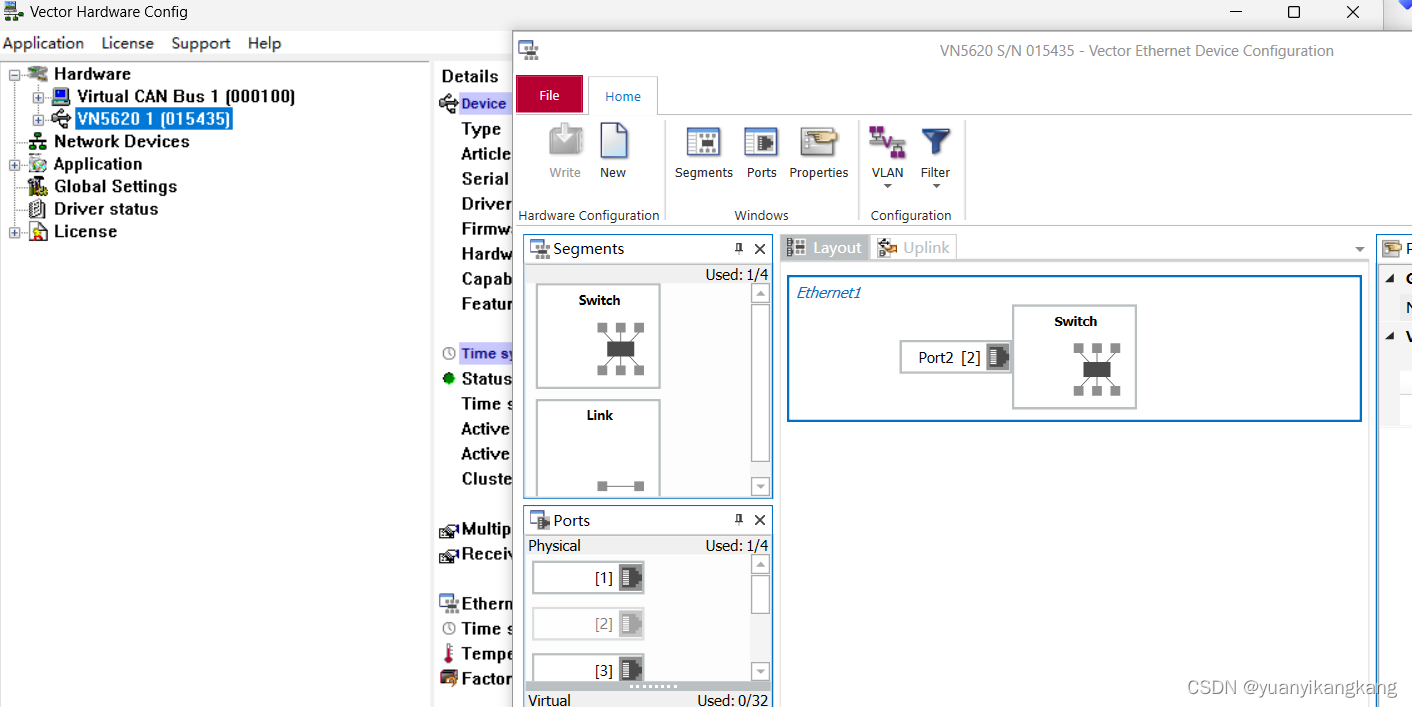1412x707 pixels.
Task: Collapse the Hardware tree node
Action: (x=15, y=75)
